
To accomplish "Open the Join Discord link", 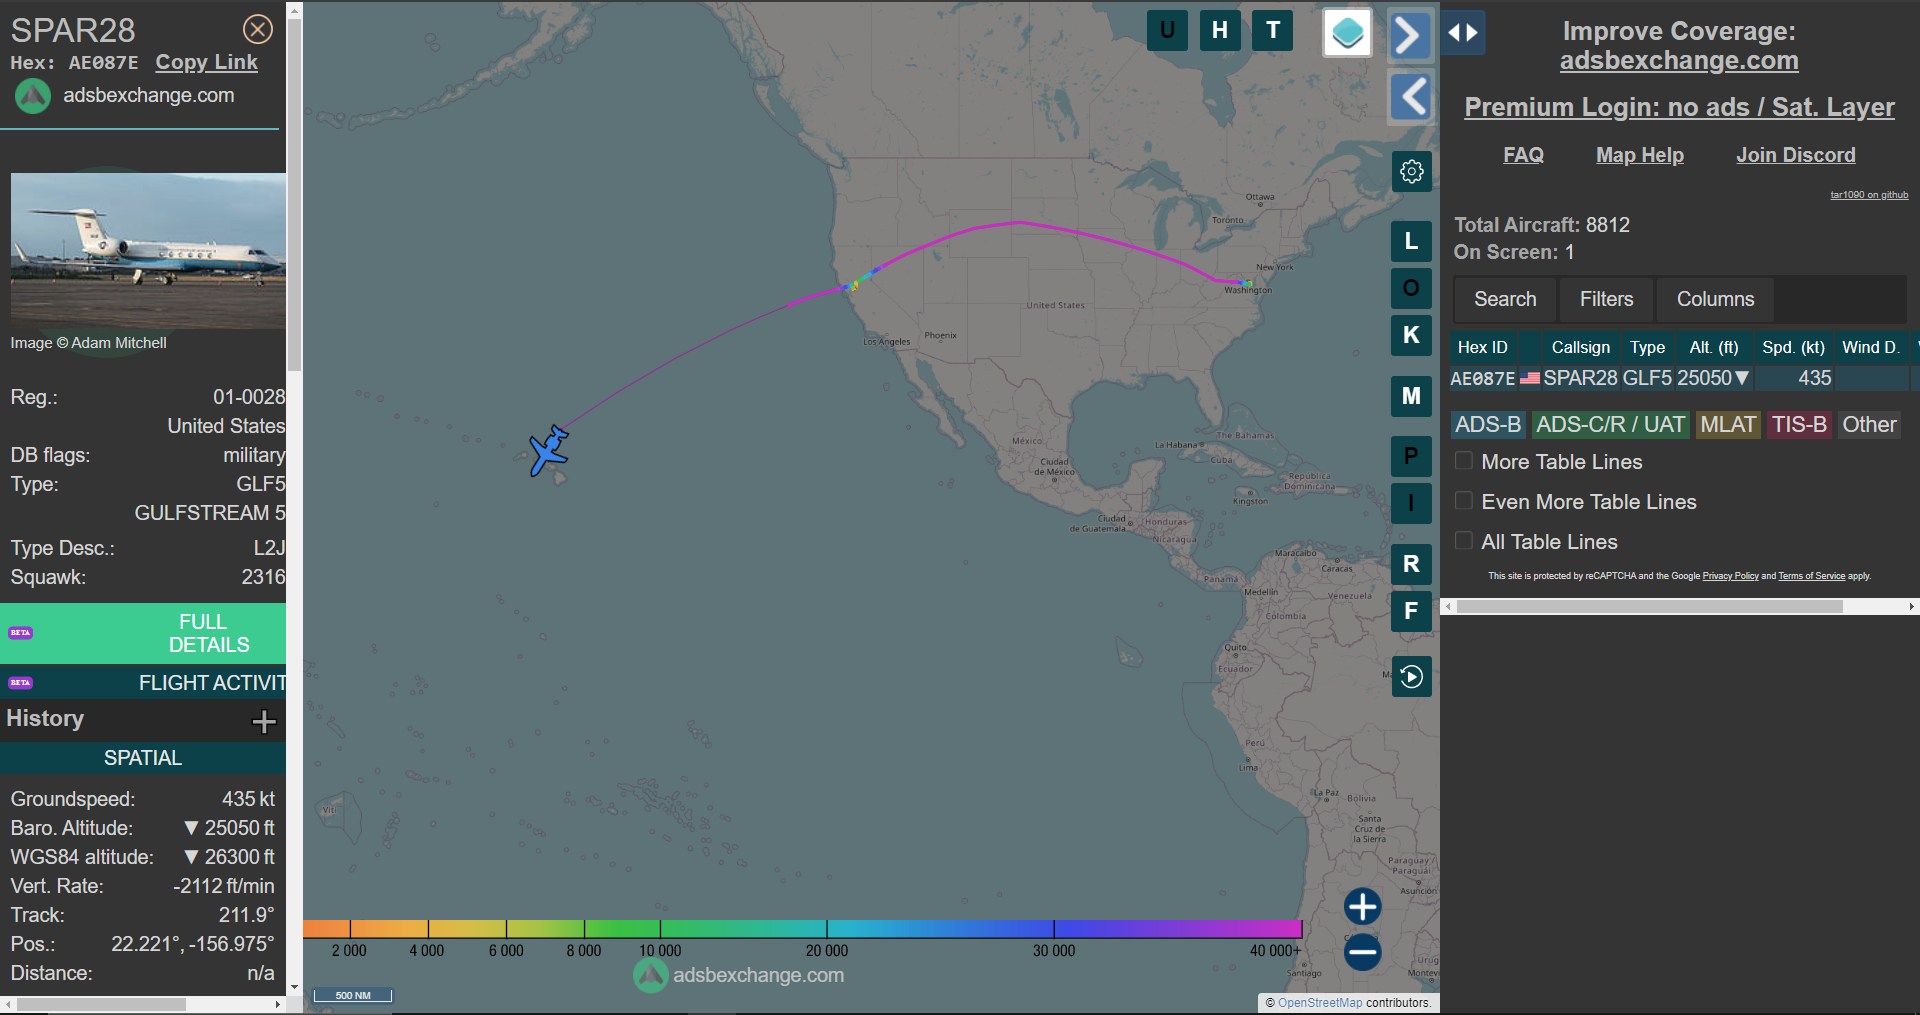I will (1795, 155).
